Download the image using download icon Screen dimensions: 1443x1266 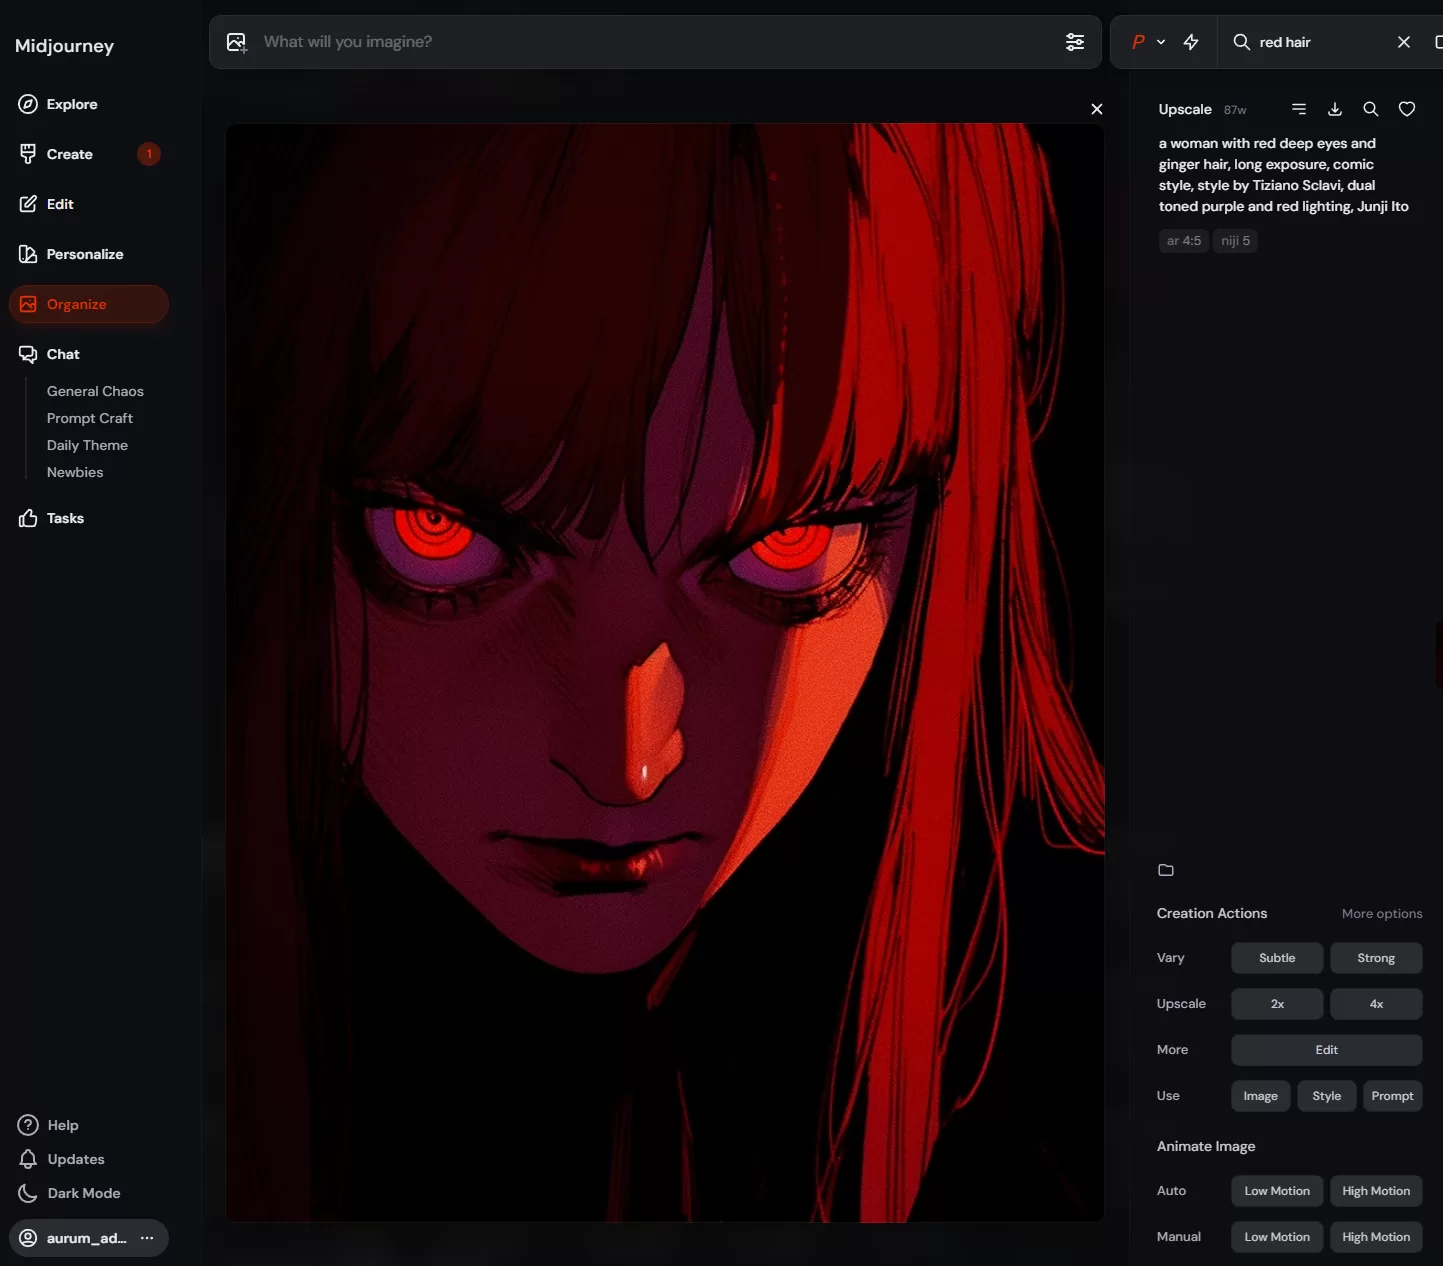(x=1334, y=109)
